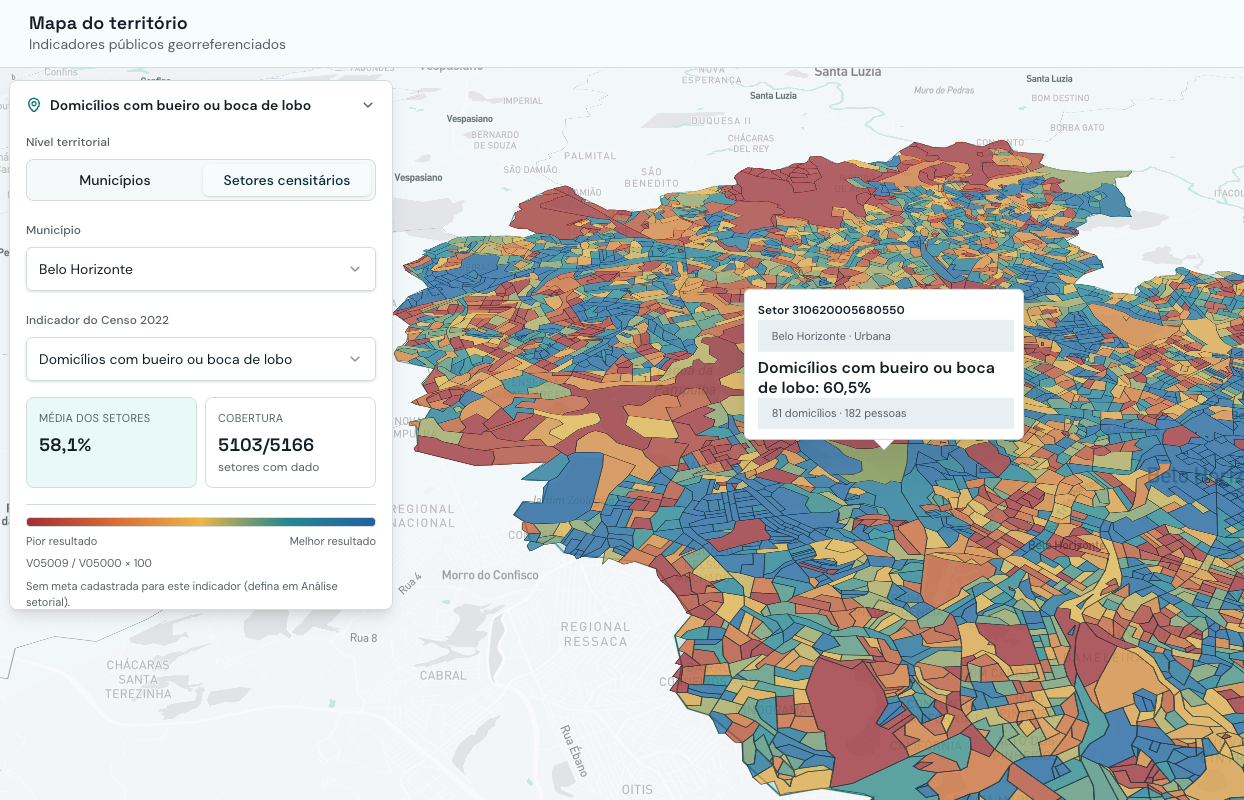This screenshot has width=1244, height=800.
Task: Click the Indicadores públicos georreferenciados subtitle
Action: click(x=157, y=45)
